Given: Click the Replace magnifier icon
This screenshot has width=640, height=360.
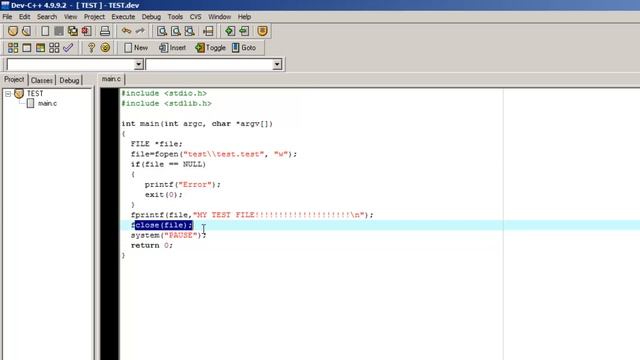Looking at the screenshot, I should click(176, 31).
